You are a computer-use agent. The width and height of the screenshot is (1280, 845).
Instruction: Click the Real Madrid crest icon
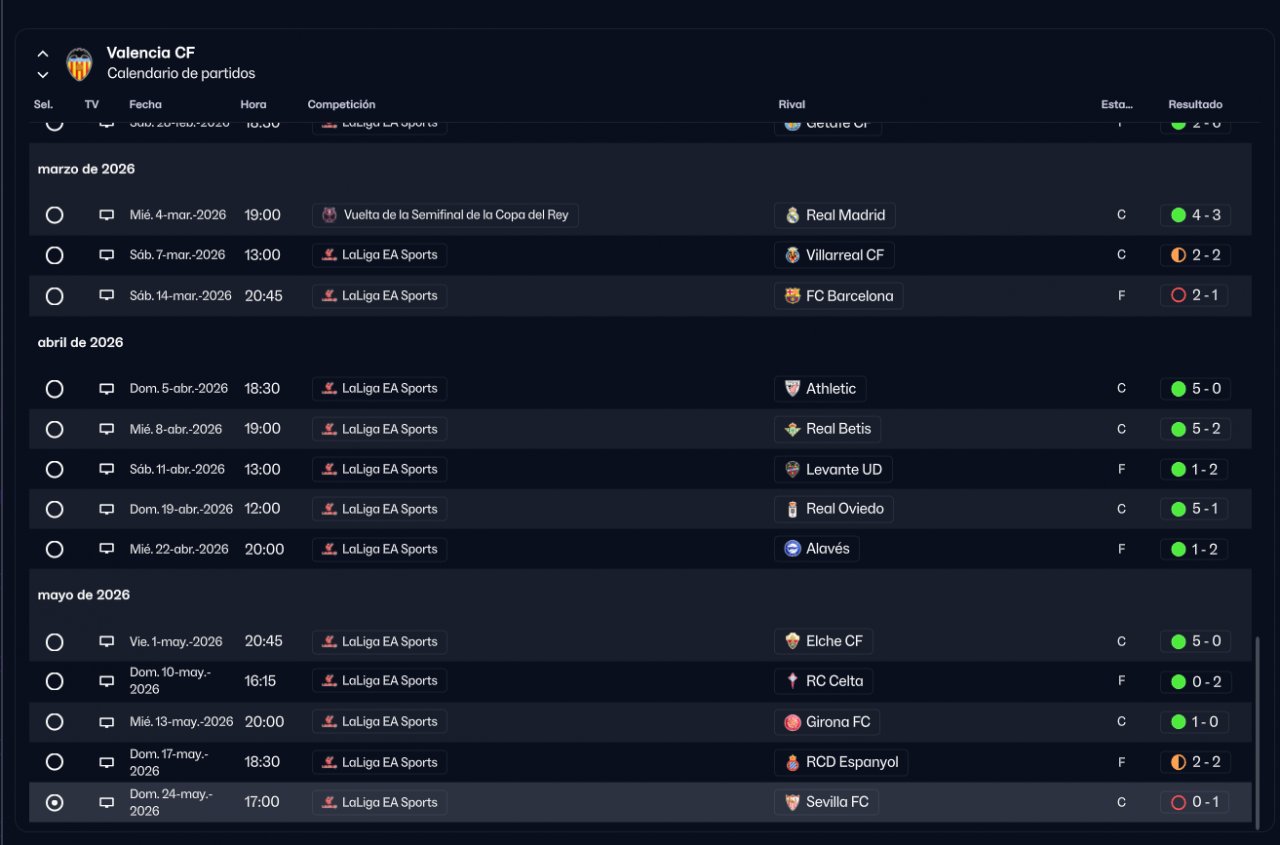coord(792,215)
